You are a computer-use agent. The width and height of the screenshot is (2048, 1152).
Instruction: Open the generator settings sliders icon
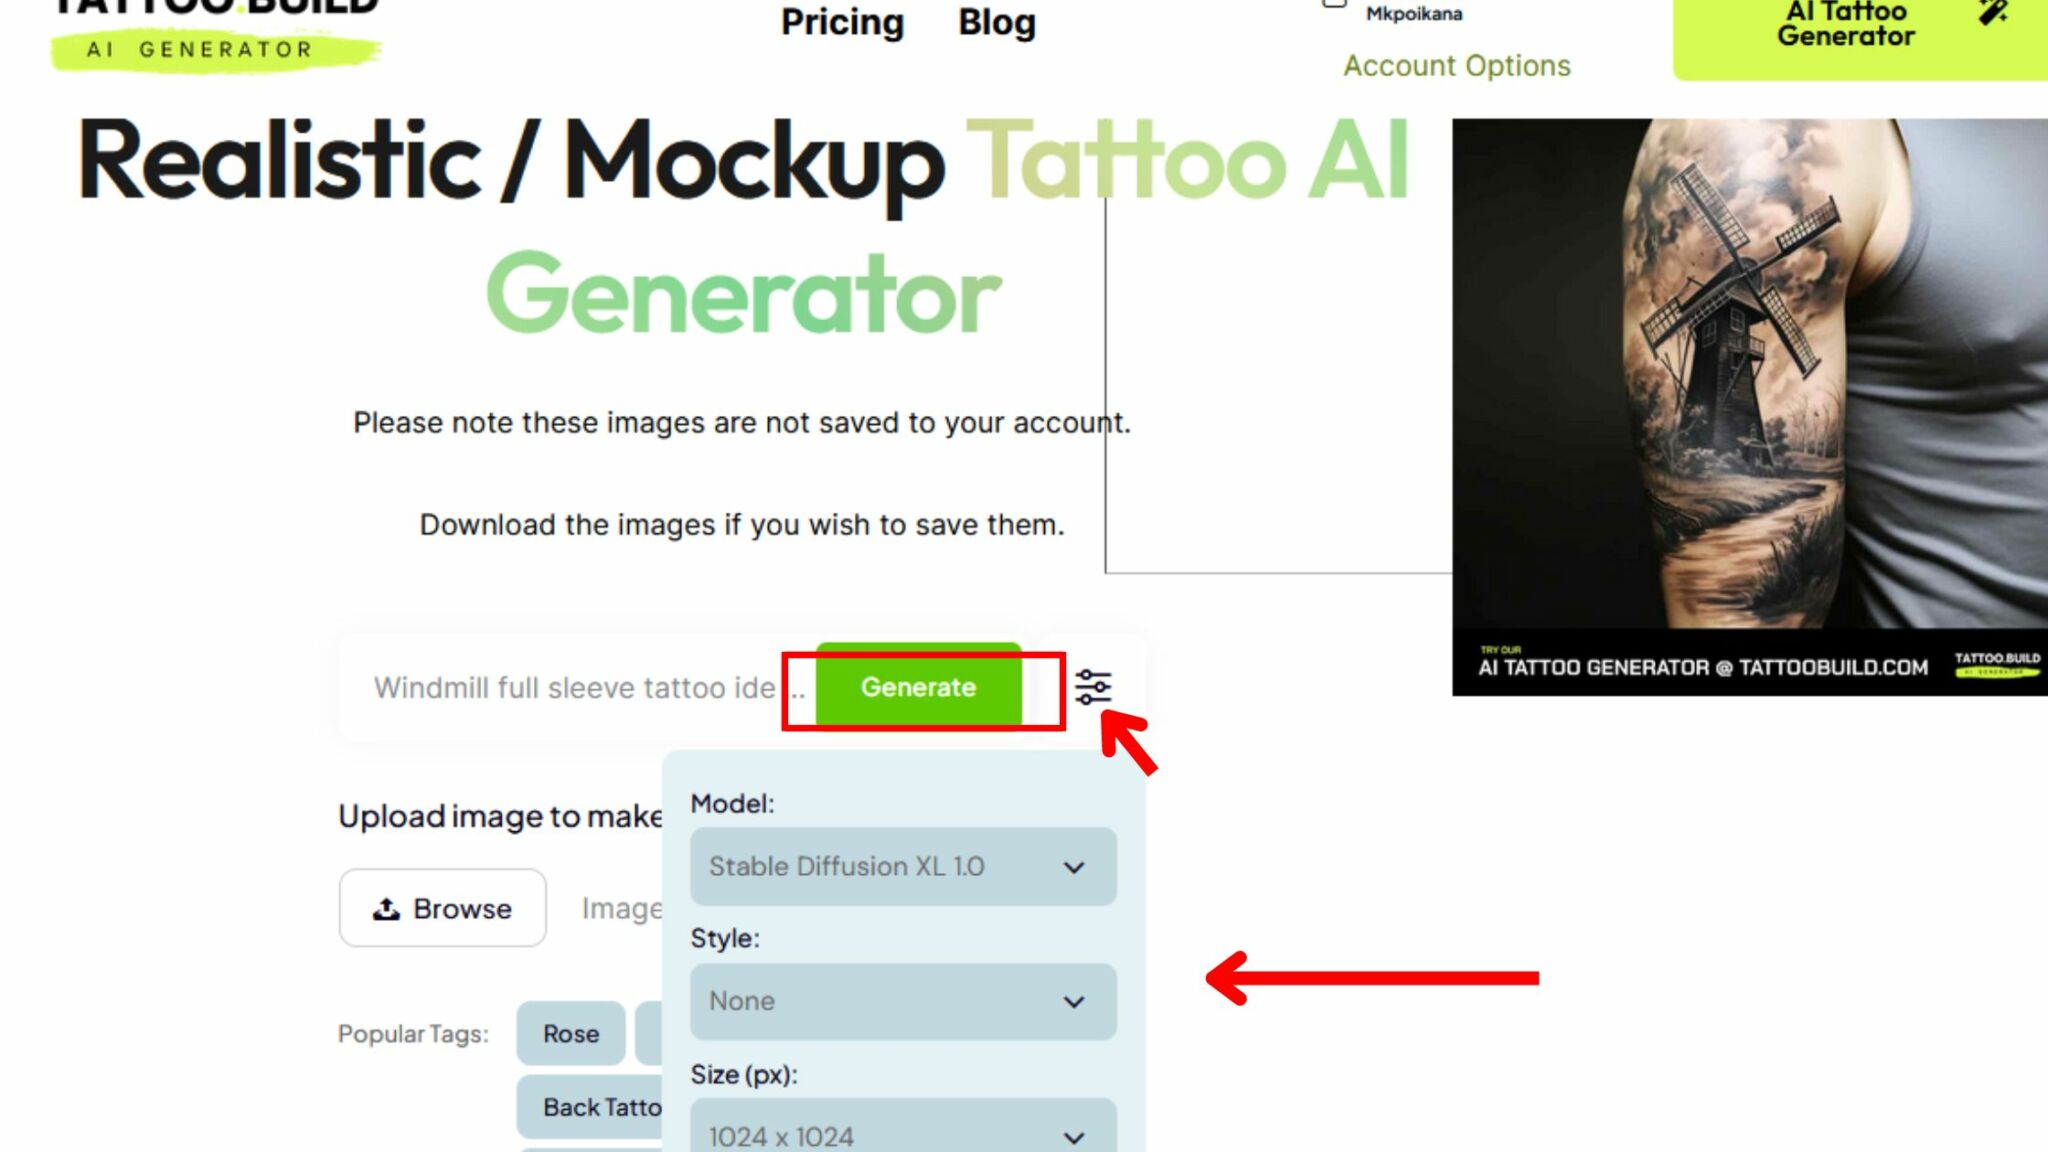(1092, 687)
